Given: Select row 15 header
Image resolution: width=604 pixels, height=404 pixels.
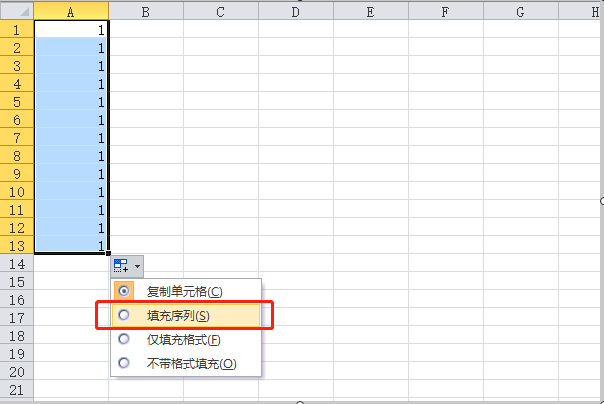Looking at the screenshot, I should click(17, 282).
